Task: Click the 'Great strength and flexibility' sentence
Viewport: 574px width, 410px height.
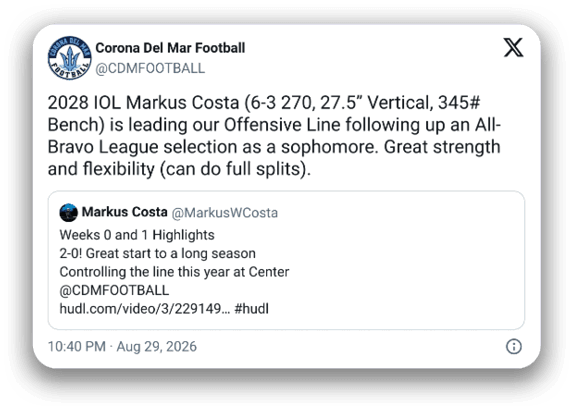Action: (x=274, y=158)
